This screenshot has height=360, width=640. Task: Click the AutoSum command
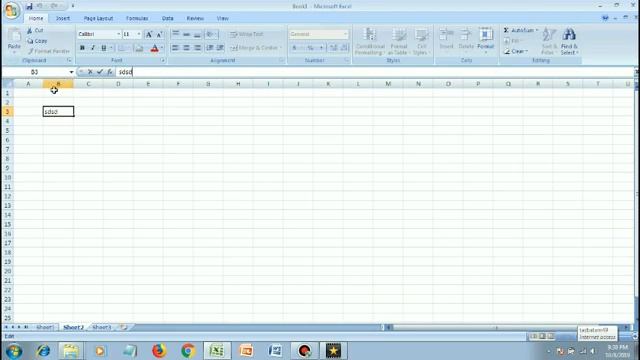click(520, 31)
